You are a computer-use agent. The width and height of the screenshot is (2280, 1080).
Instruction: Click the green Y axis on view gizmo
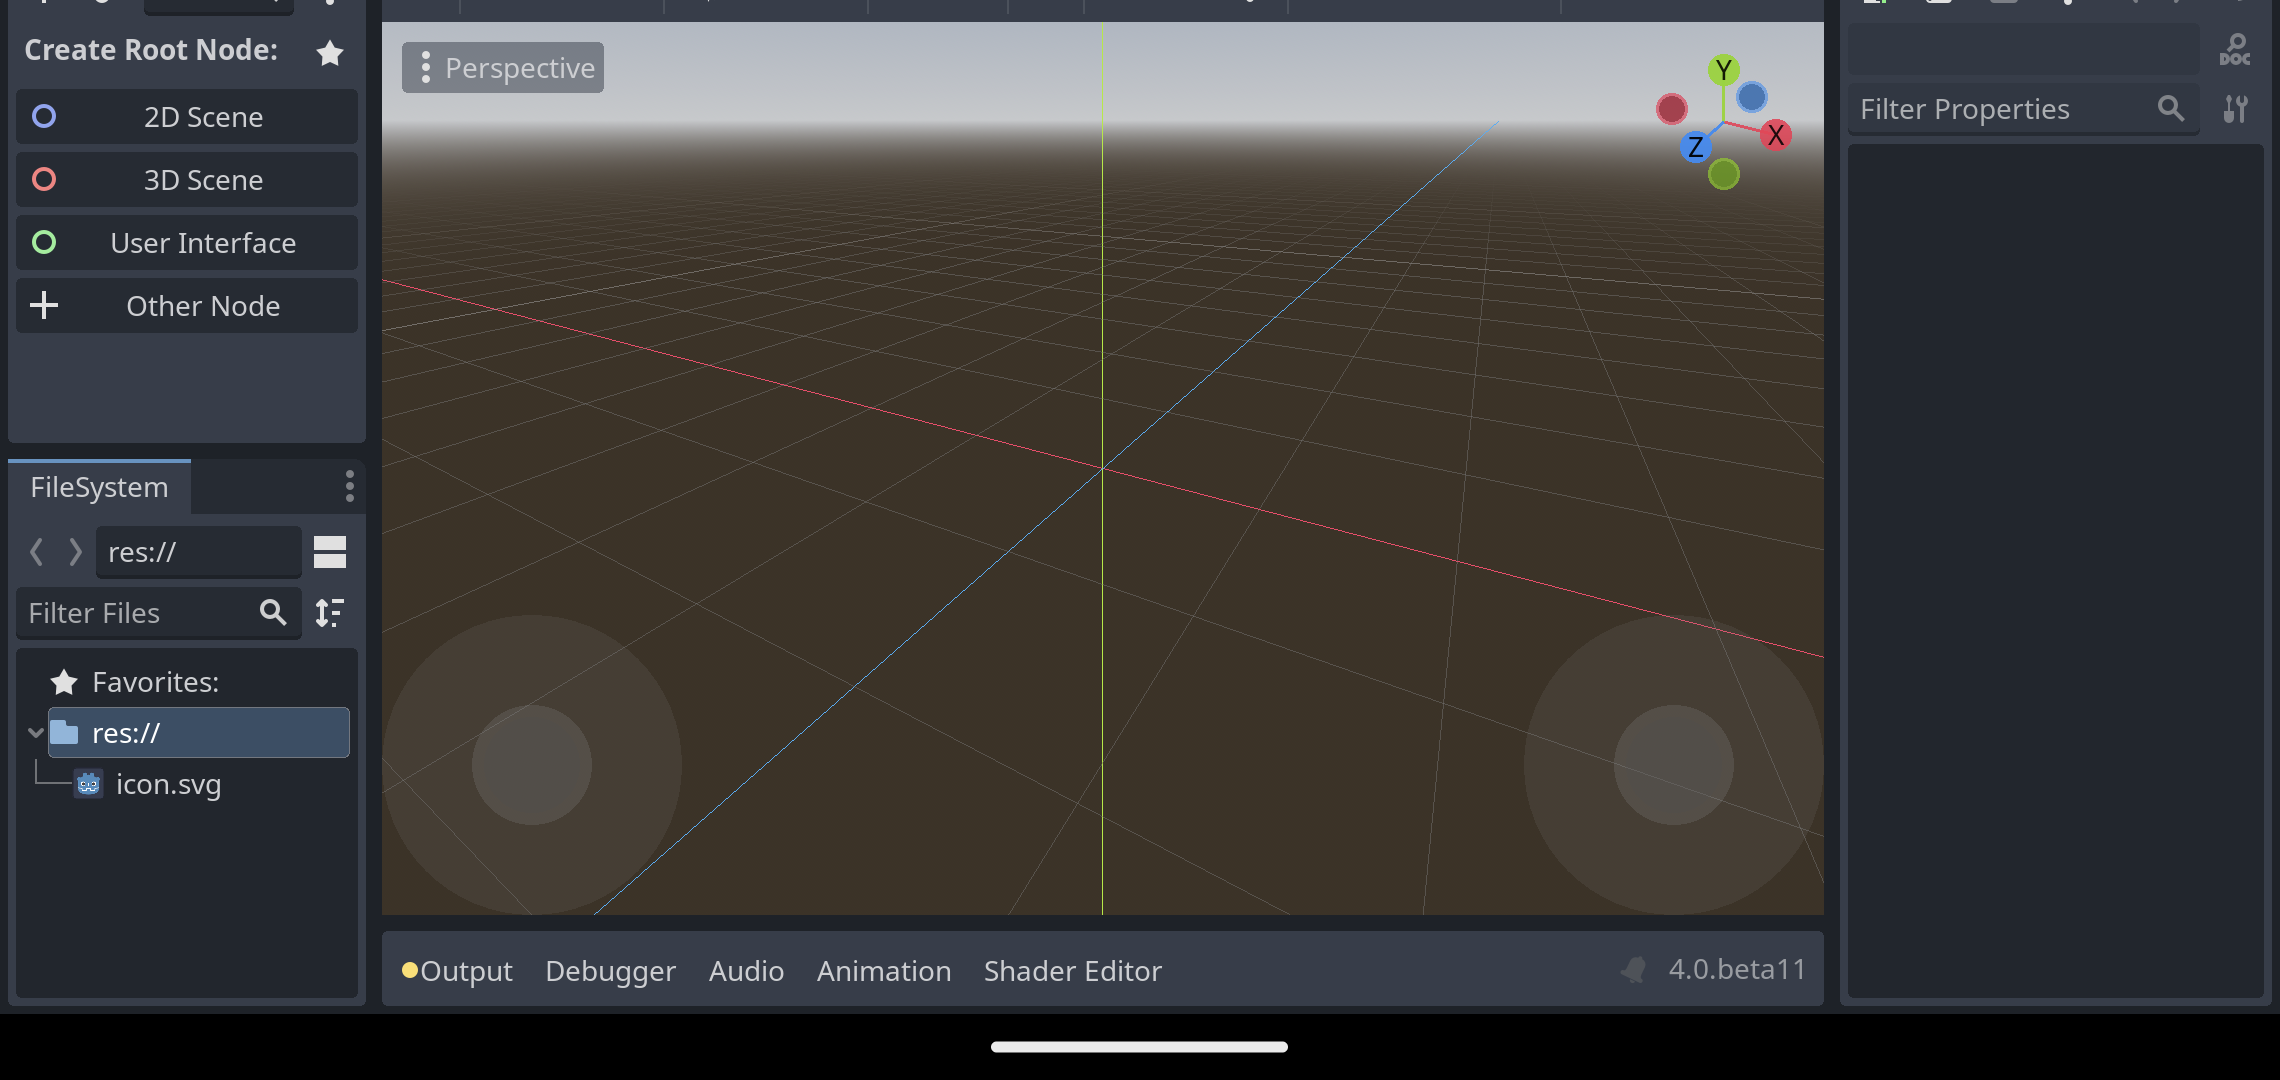click(x=1724, y=70)
